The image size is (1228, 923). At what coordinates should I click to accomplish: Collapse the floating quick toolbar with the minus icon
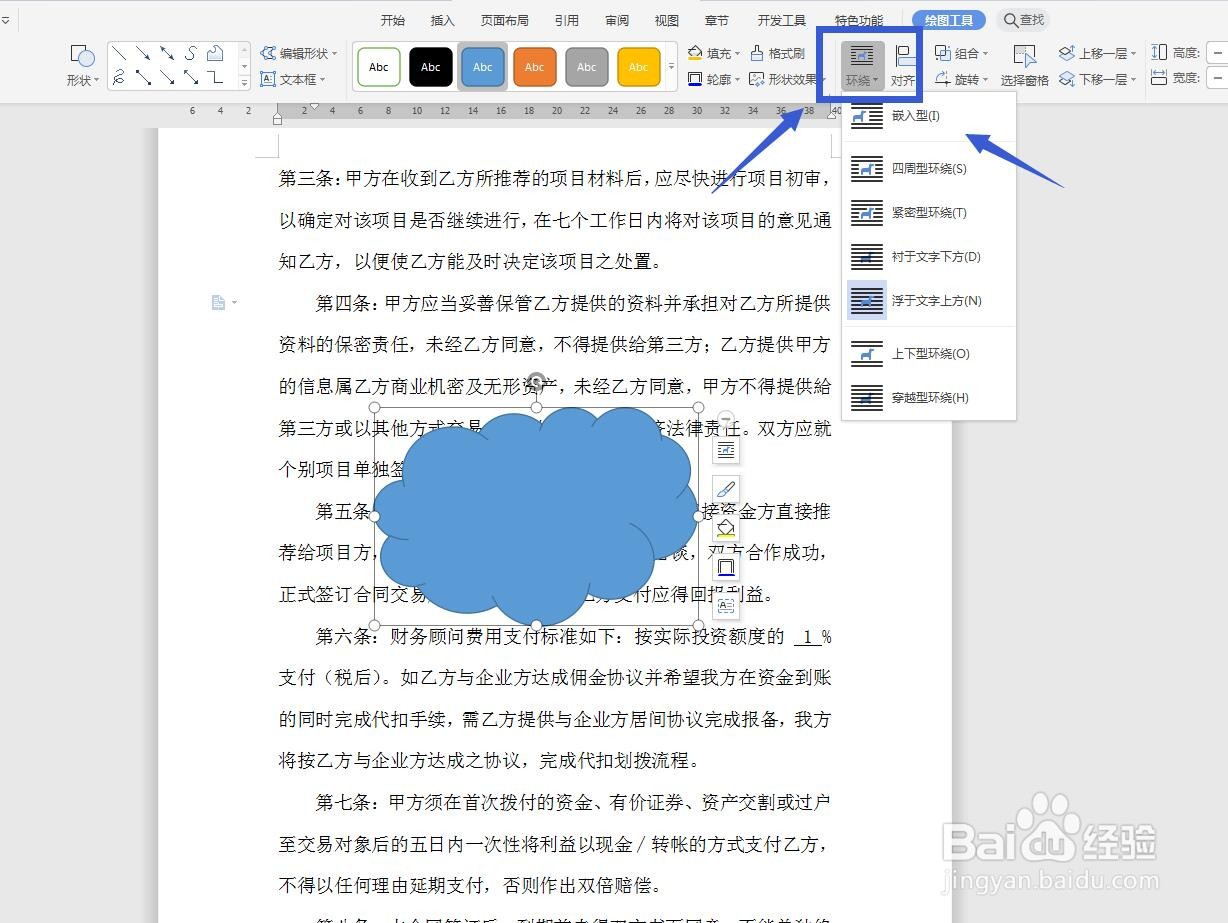(726, 418)
